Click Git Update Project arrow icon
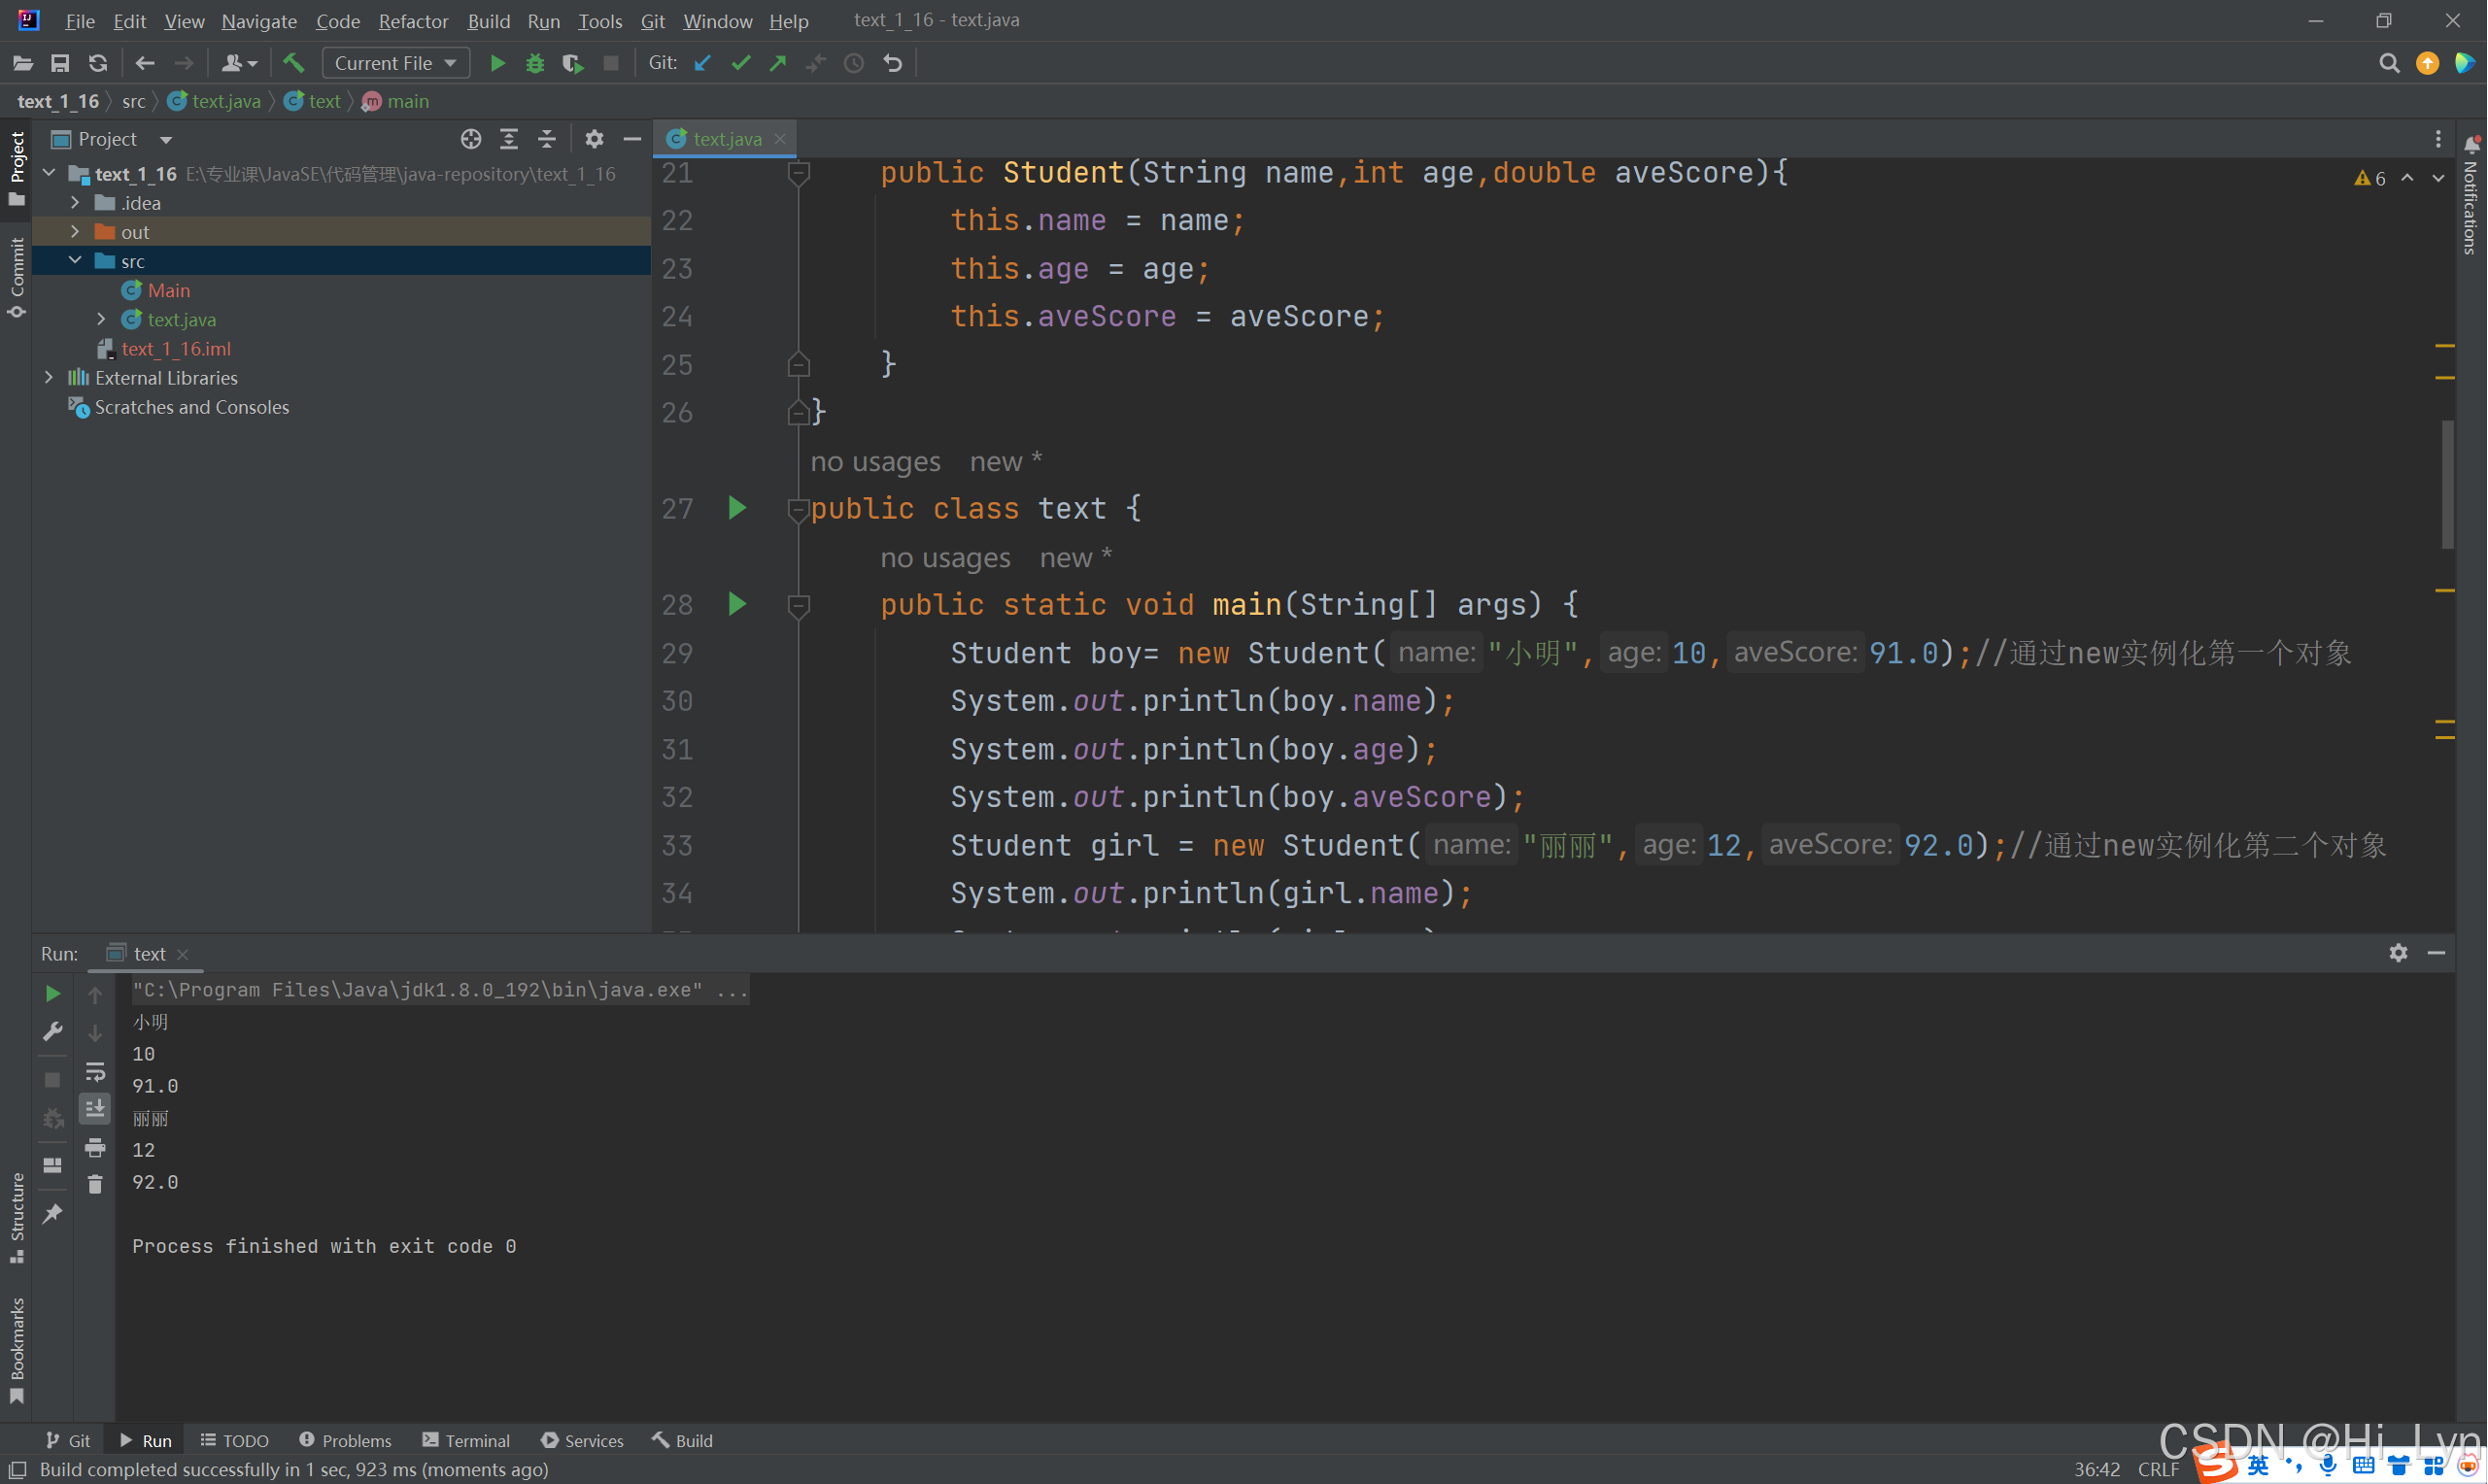The height and width of the screenshot is (1484, 2488). pos(703,63)
